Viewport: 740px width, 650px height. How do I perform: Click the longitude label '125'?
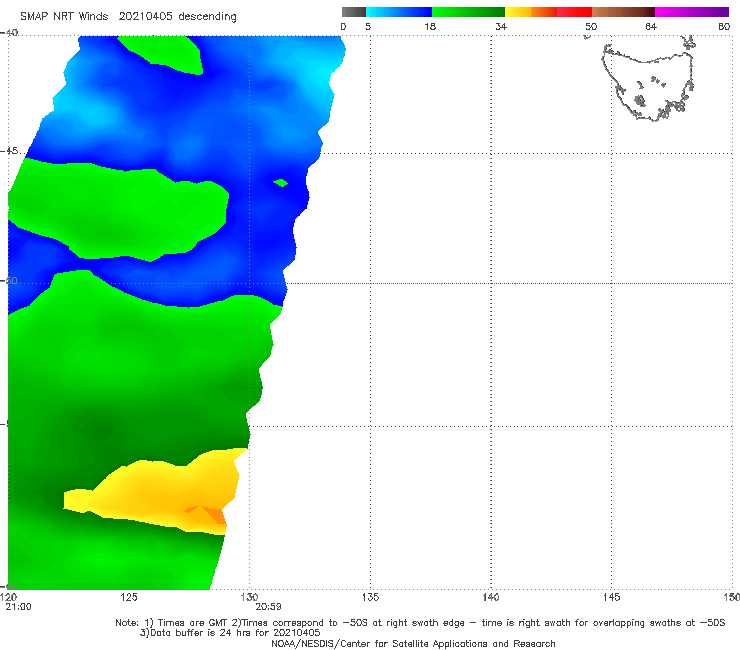[x=129, y=598]
